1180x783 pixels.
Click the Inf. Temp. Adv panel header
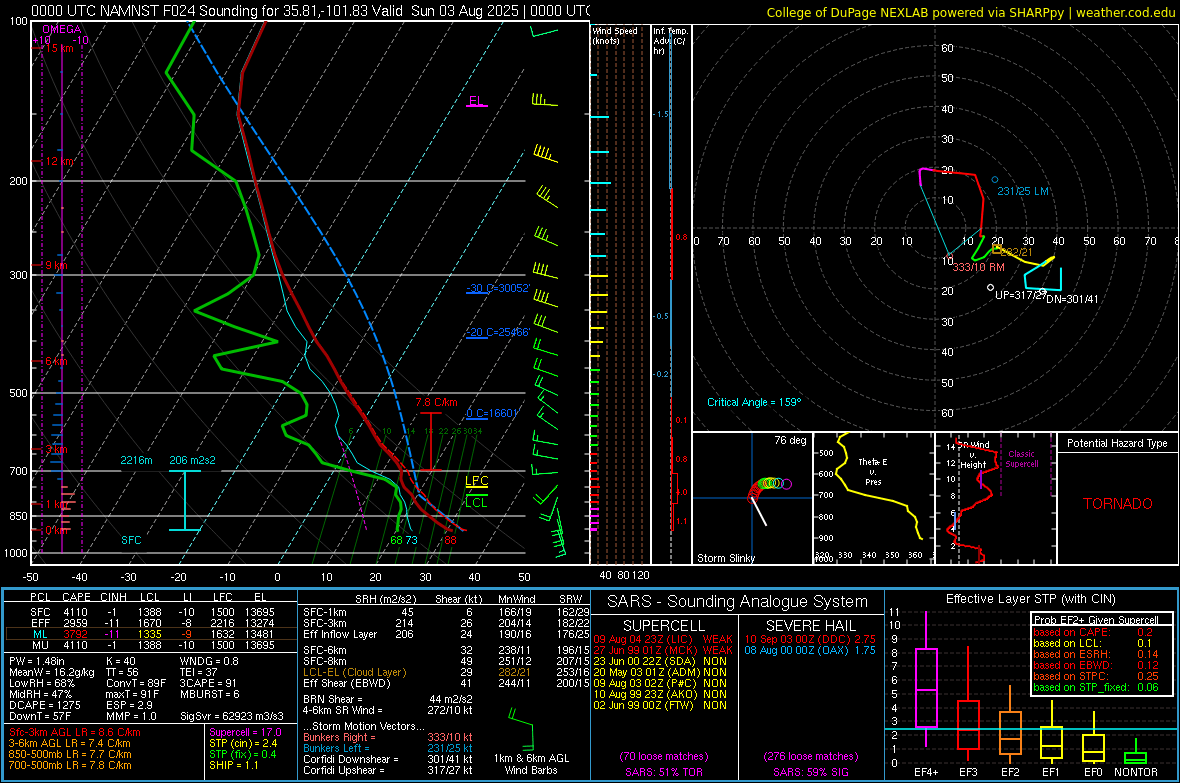[x=670, y=41]
